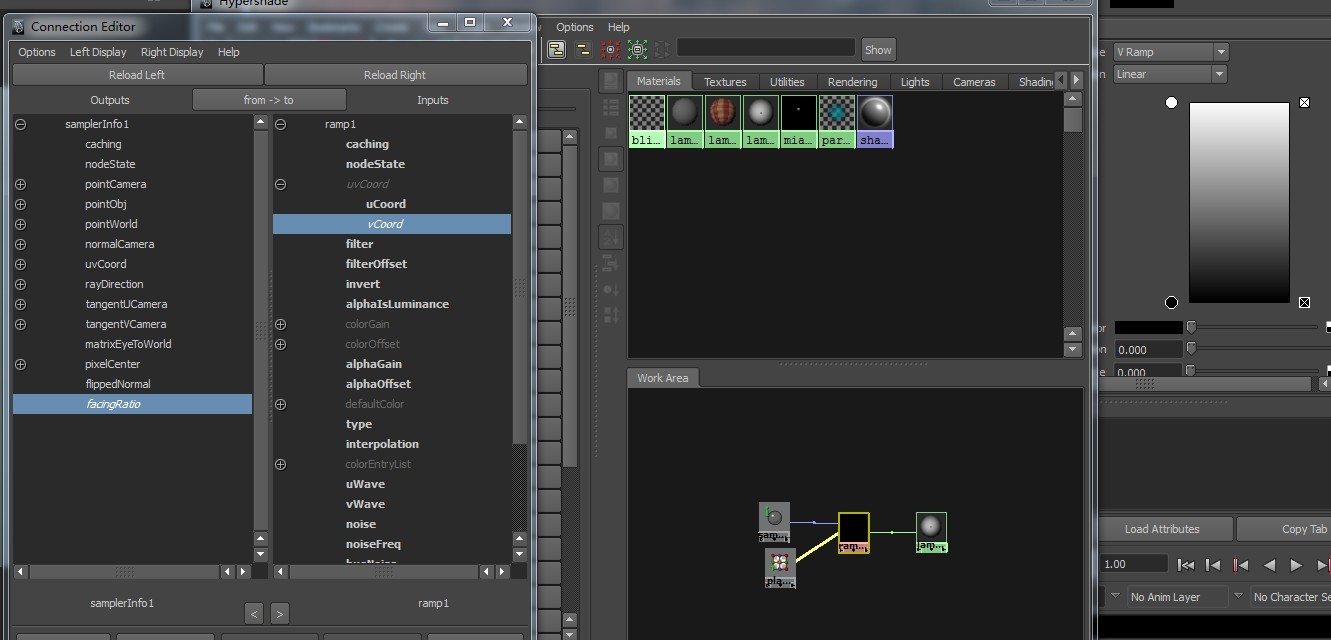Open the Connection Editor Help menu
This screenshot has width=1331, height=640.
[x=229, y=52]
